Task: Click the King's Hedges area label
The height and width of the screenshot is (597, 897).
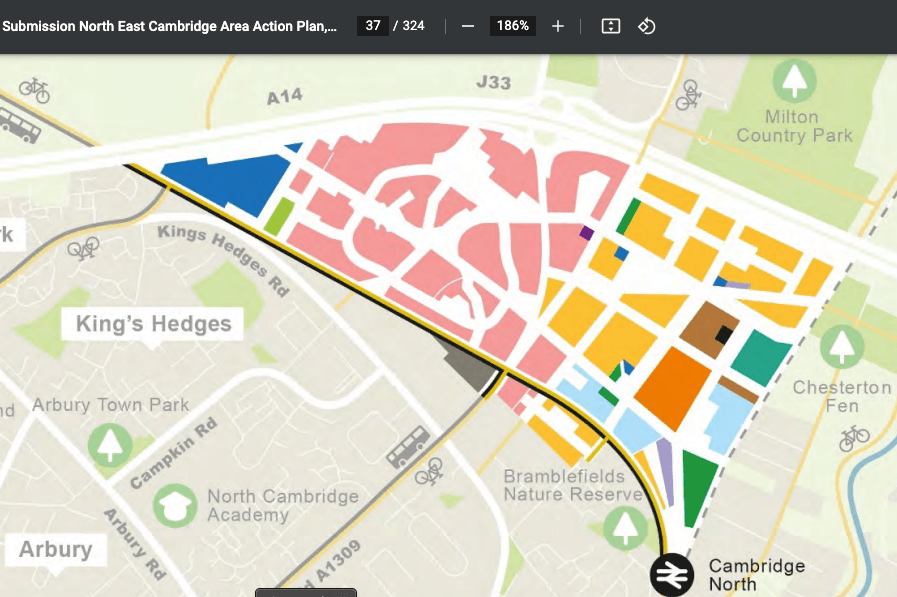Action: click(x=153, y=324)
